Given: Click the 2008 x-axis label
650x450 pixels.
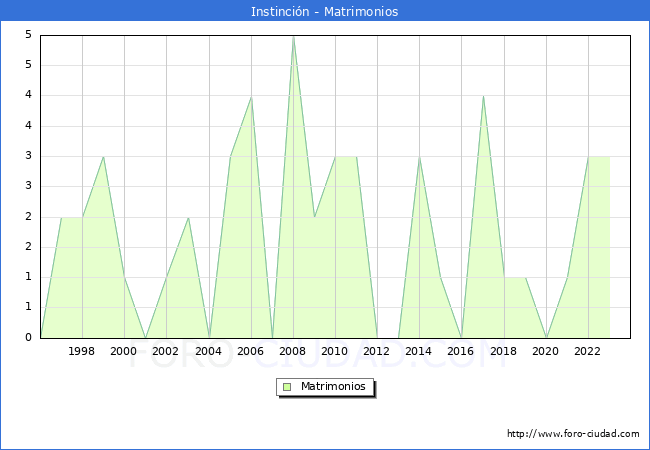Looking at the screenshot, I should (293, 351).
